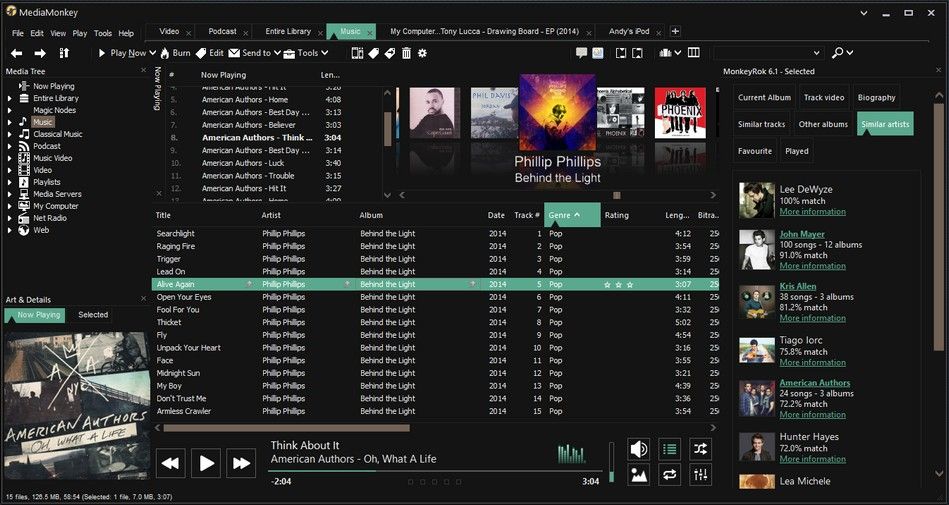Toggle Genre column sort order

point(572,215)
